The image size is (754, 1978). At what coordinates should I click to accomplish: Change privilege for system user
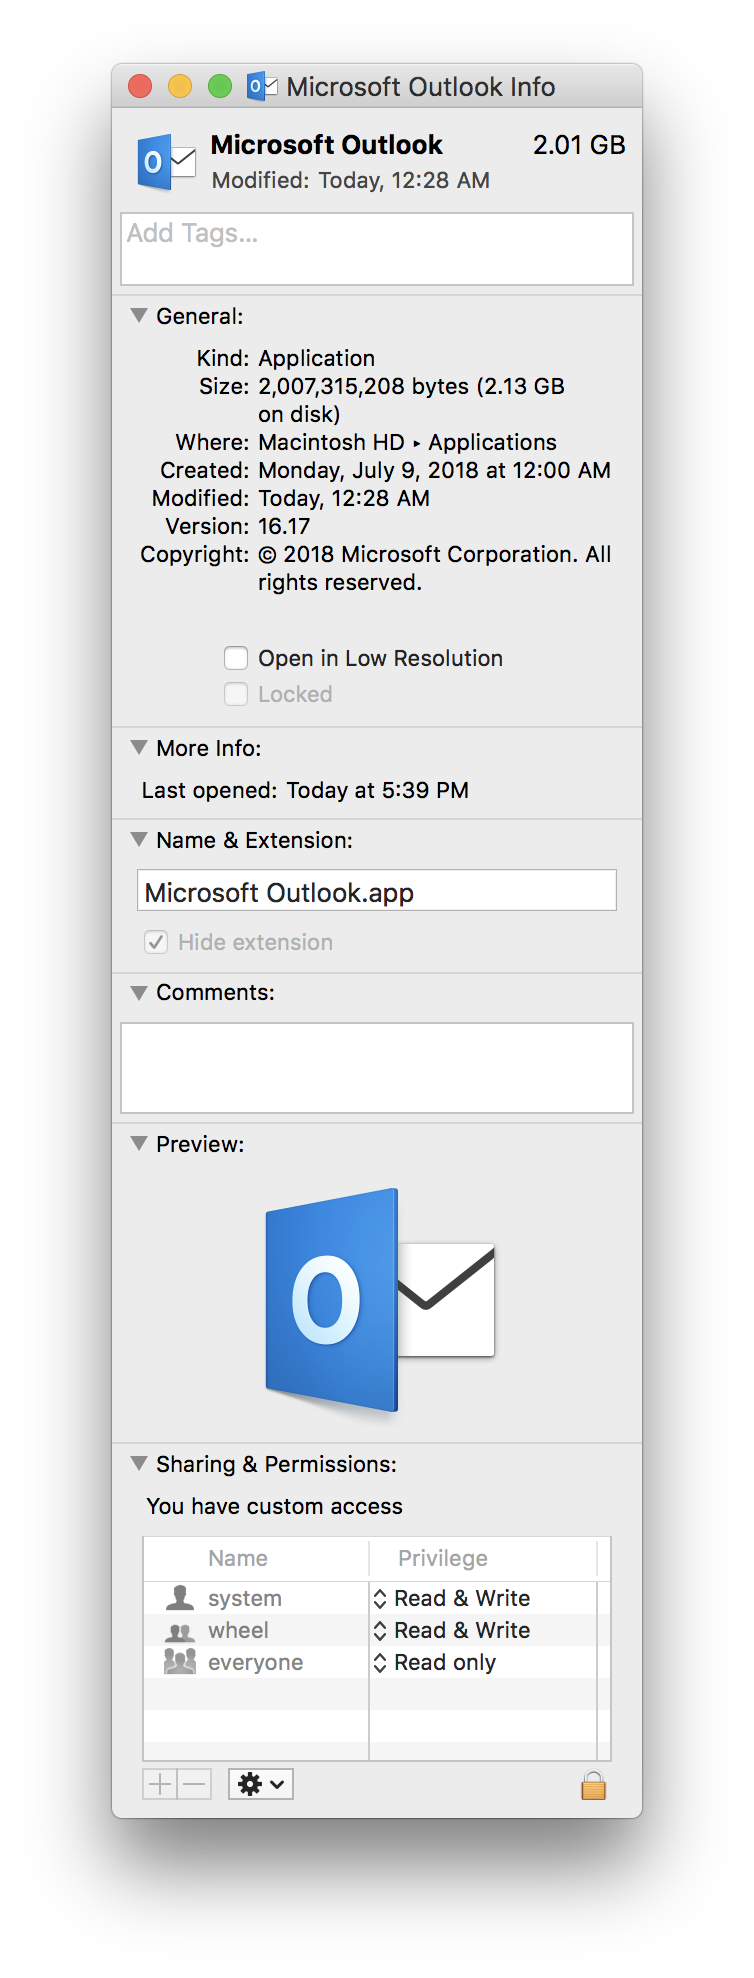tap(452, 1598)
